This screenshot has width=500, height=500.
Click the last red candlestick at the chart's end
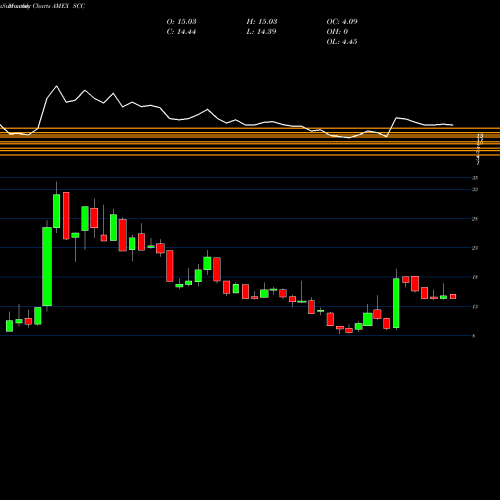pyautogui.click(x=453, y=296)
